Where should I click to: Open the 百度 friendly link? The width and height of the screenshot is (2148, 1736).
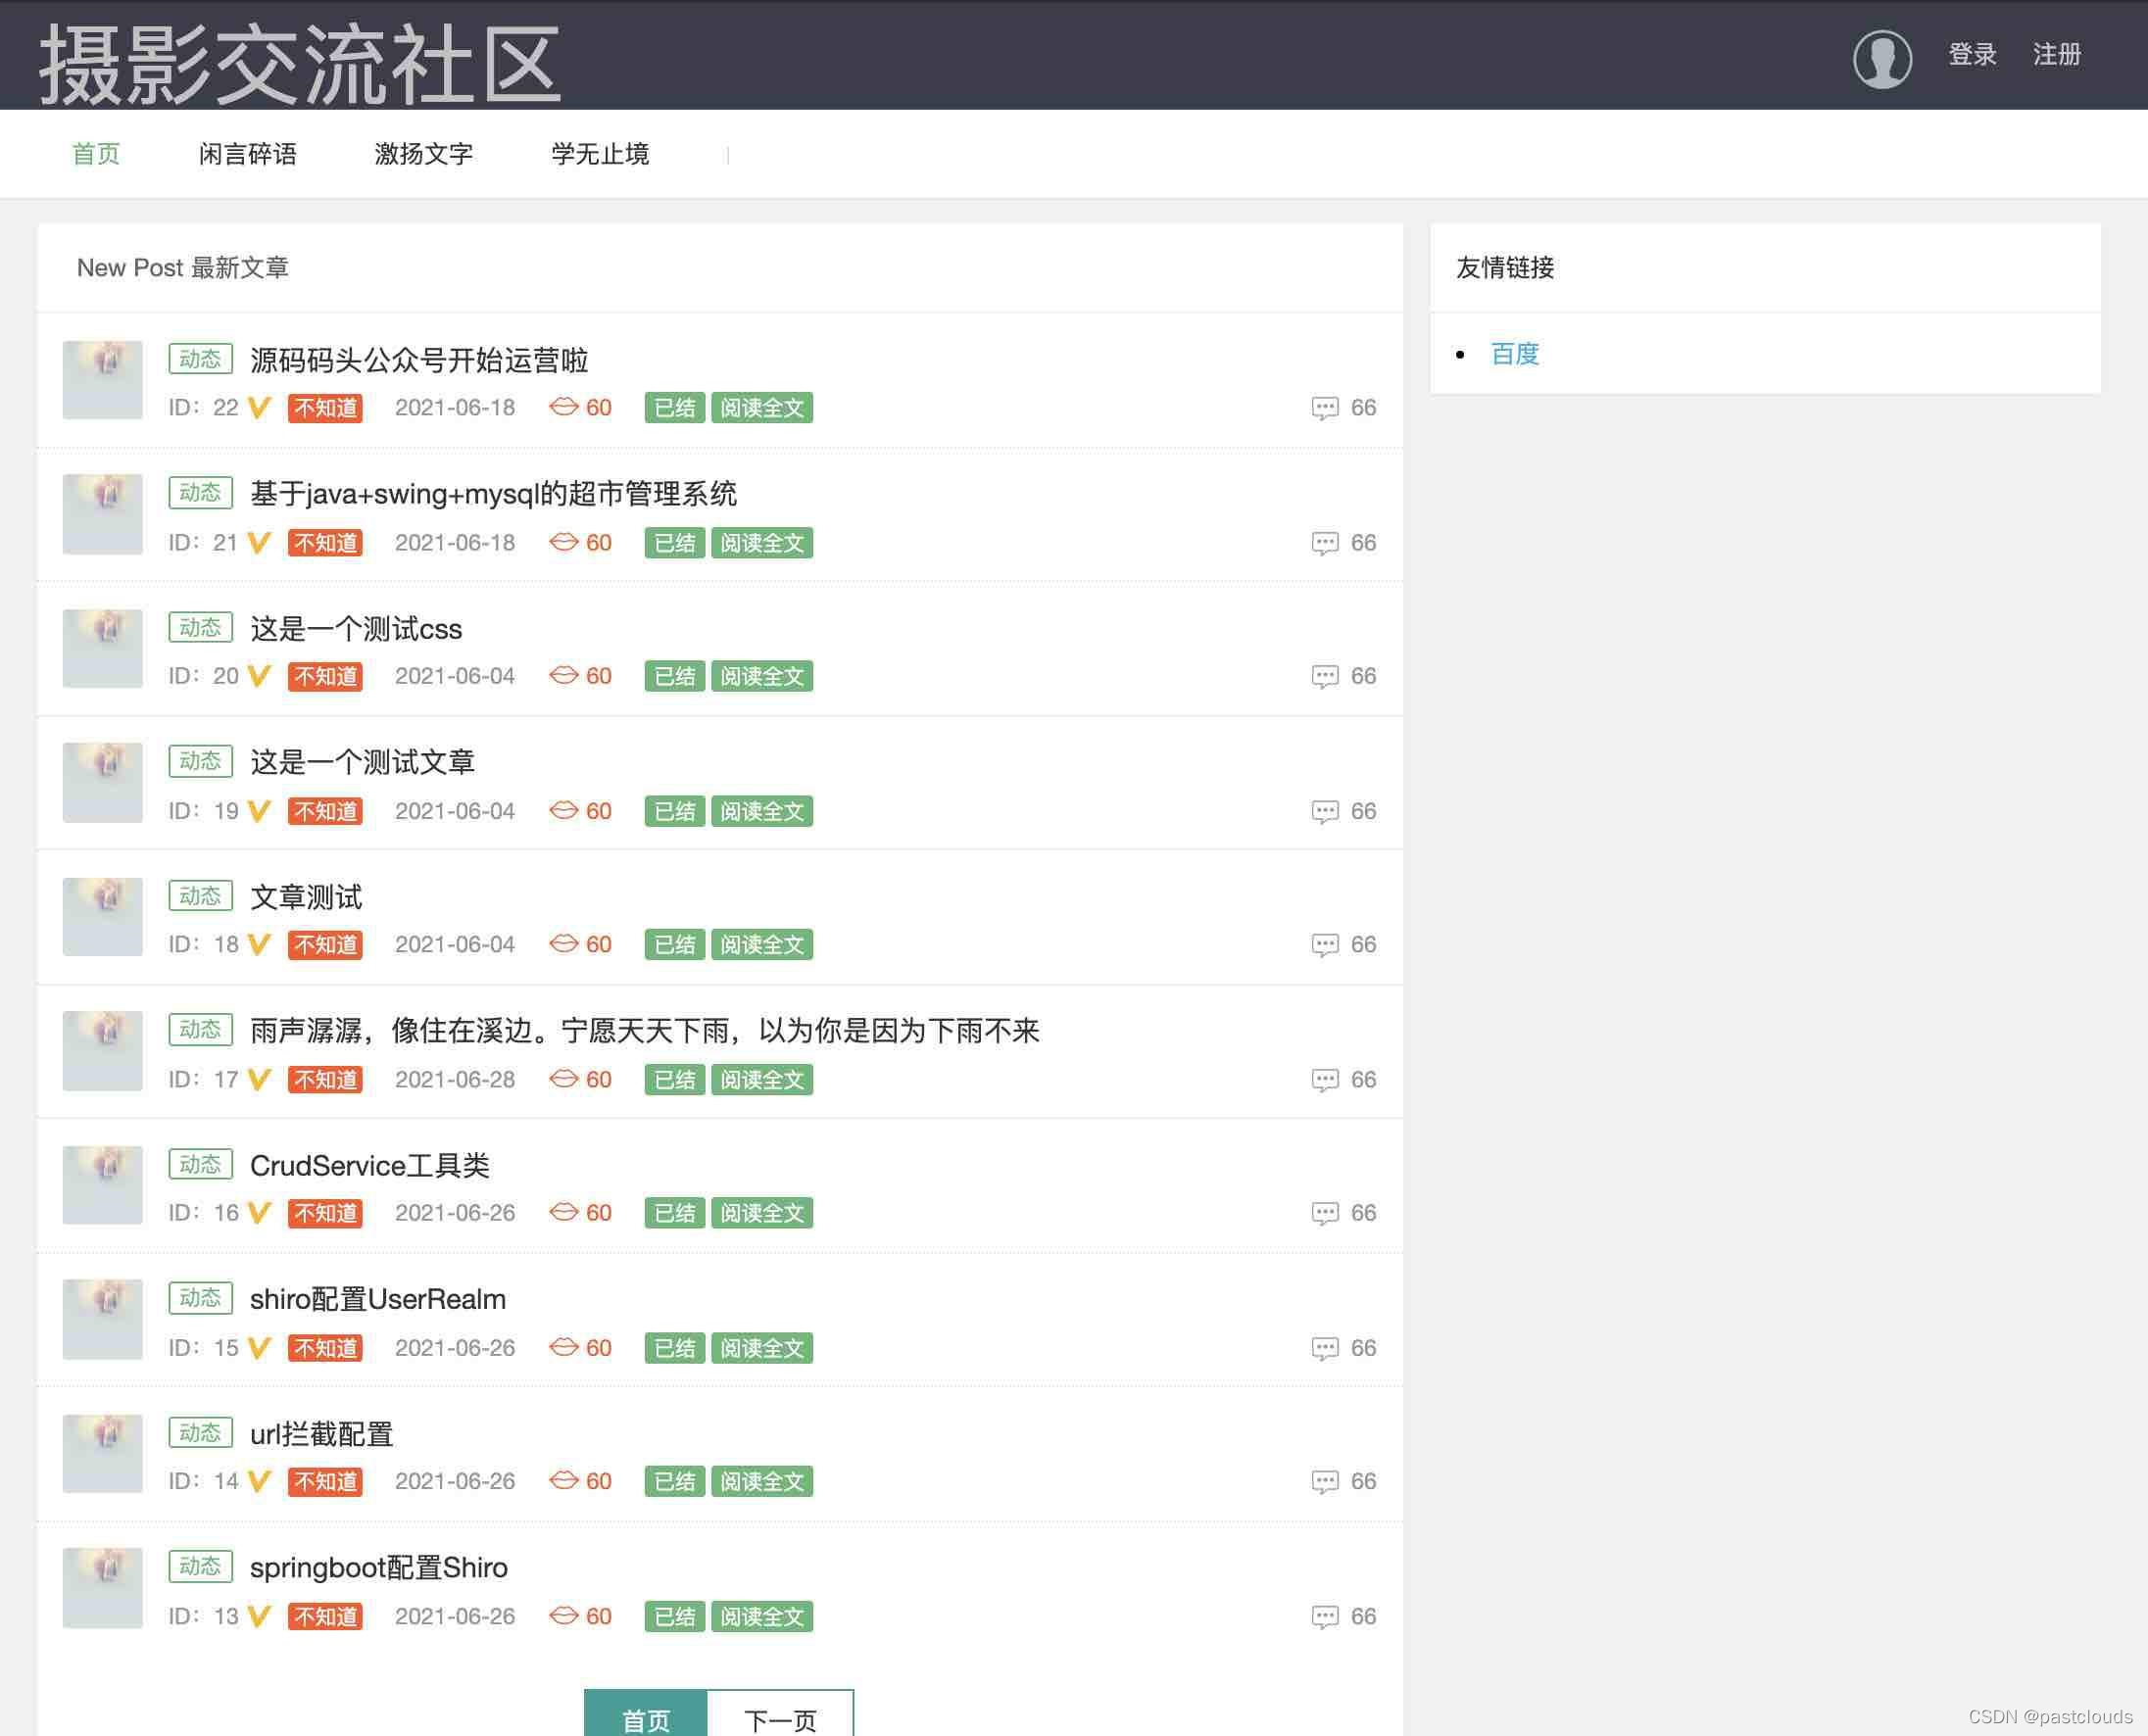[1514, 354]
